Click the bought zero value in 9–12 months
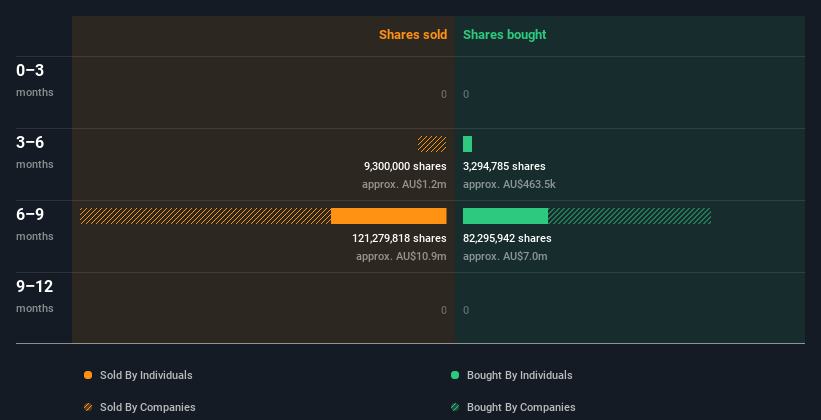Viewport: 821px width, 420px height. (x=466, y=310)
